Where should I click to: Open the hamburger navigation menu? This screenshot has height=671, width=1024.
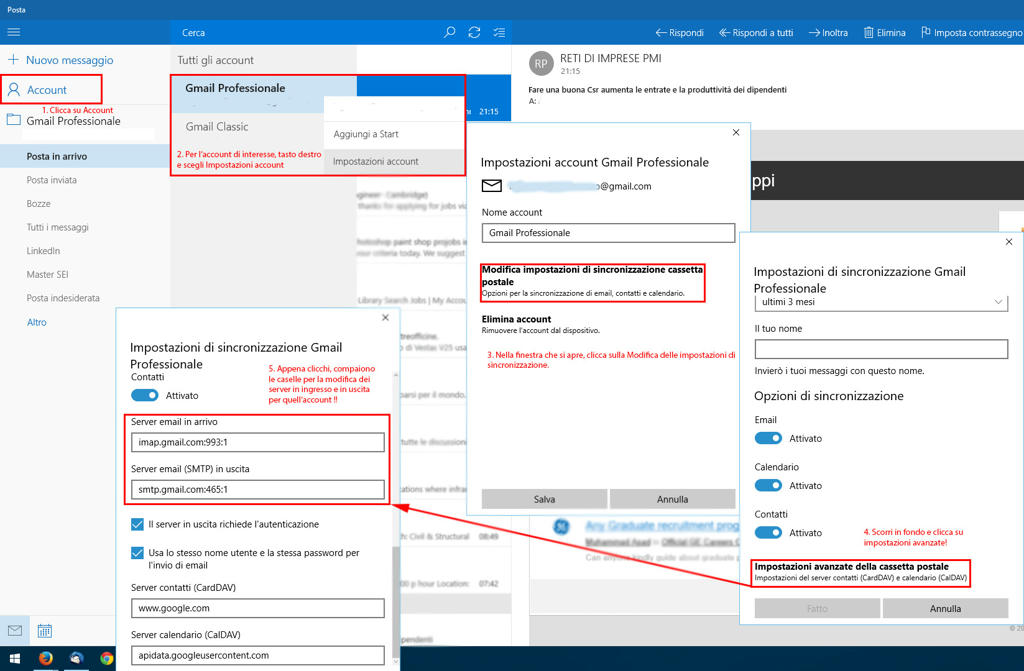click(x=14, y=32)
